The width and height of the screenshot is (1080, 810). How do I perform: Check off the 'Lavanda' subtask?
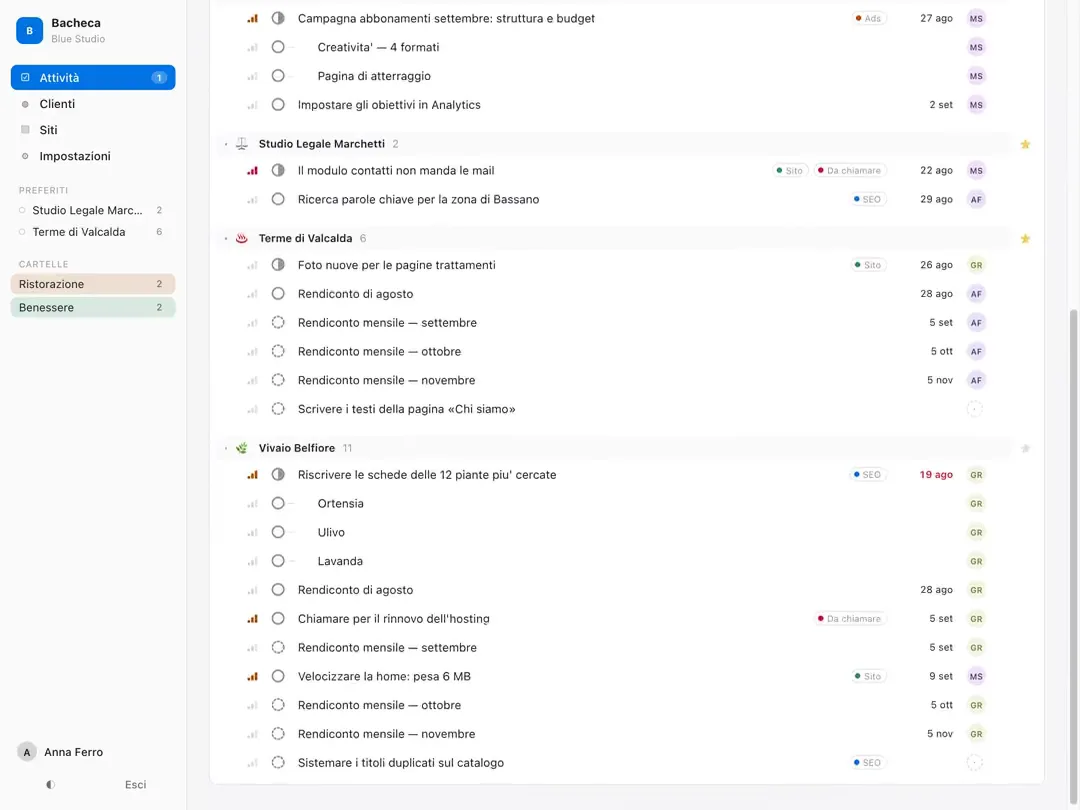tap(278, 561)
